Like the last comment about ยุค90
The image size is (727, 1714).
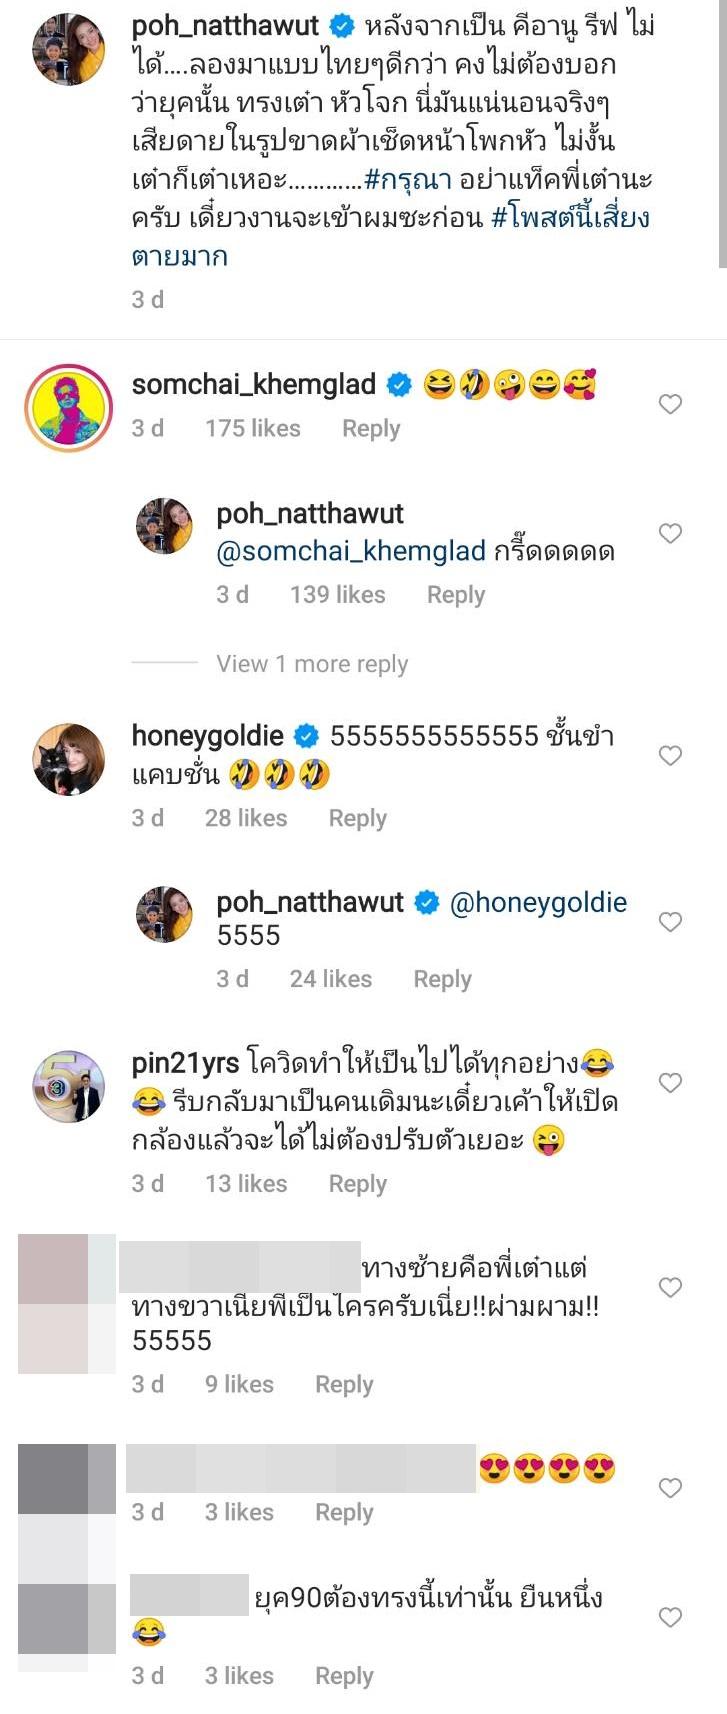point(670,1616)
